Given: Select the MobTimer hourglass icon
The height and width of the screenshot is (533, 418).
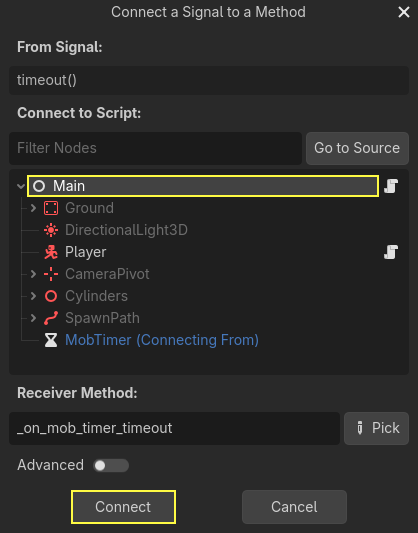Looking at the screenshot, I should coord(51,340).
